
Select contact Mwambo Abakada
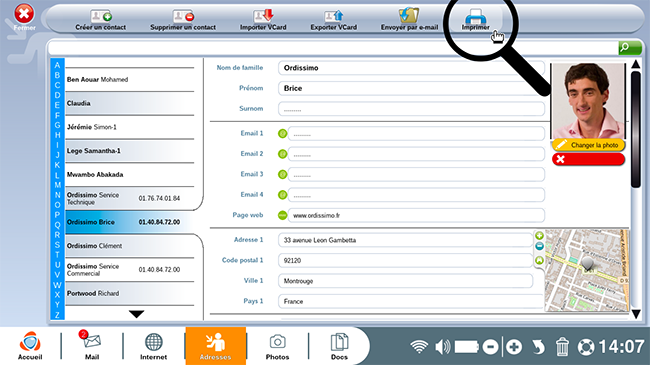click(x=130, y=174)
